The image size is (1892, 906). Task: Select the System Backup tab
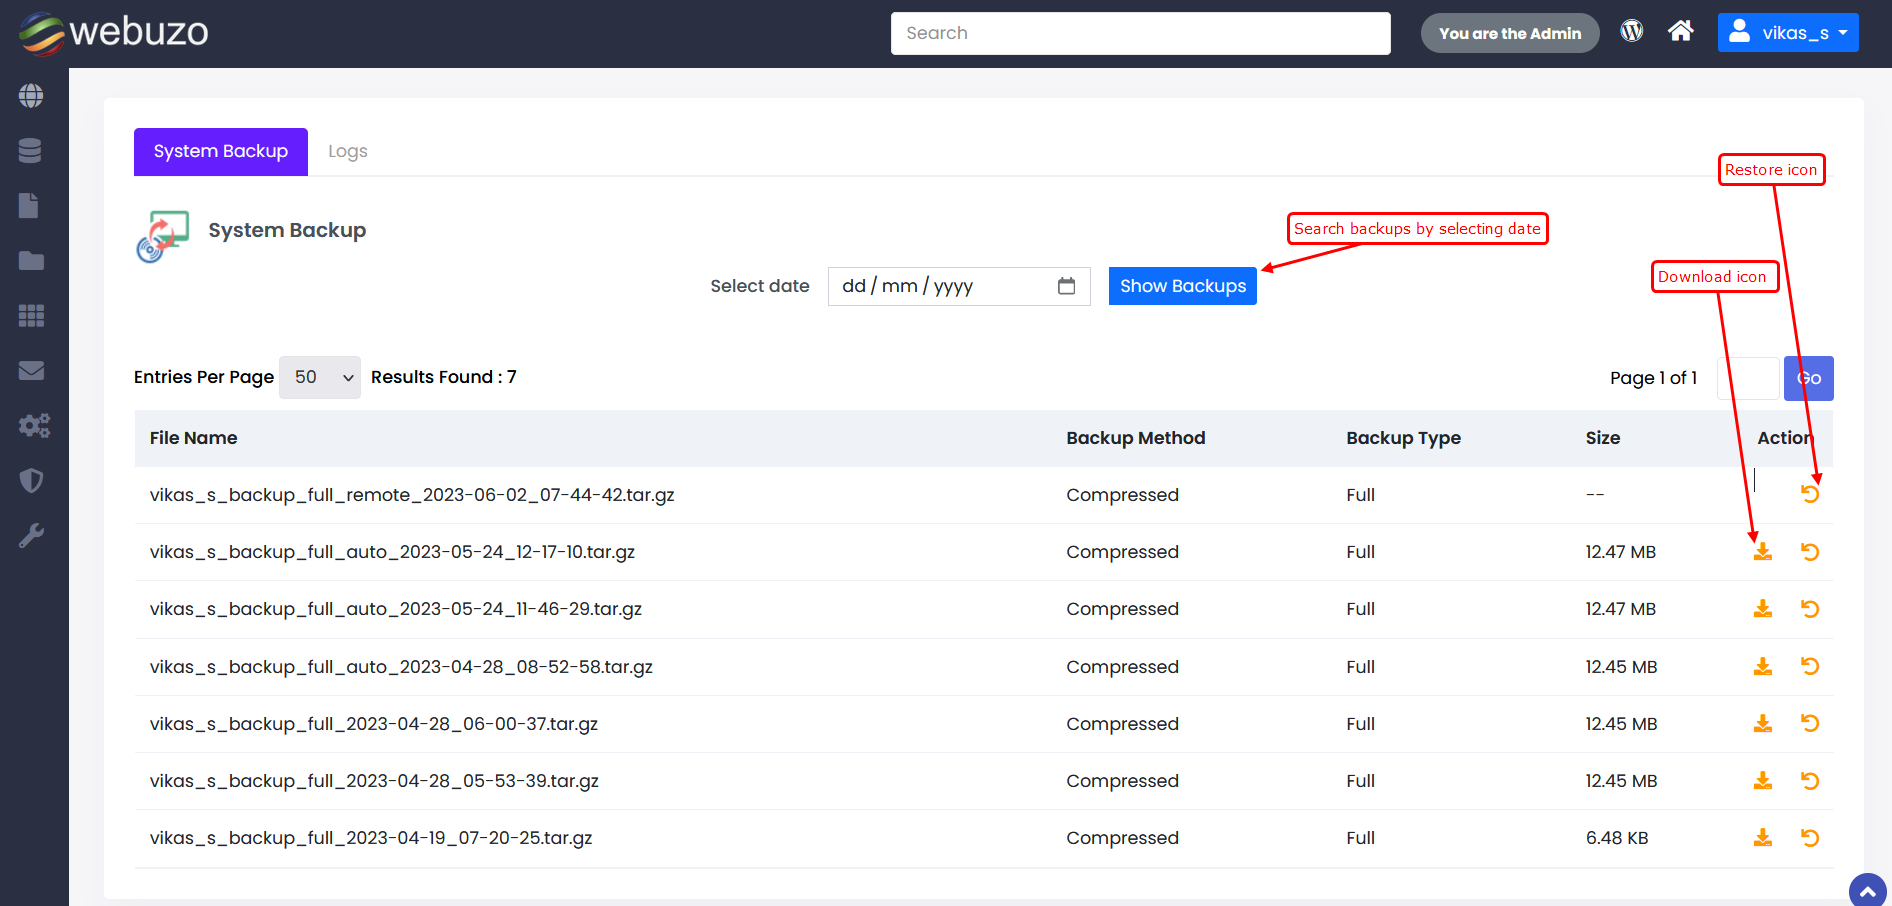pyautogui.click(x=221, y=152)
